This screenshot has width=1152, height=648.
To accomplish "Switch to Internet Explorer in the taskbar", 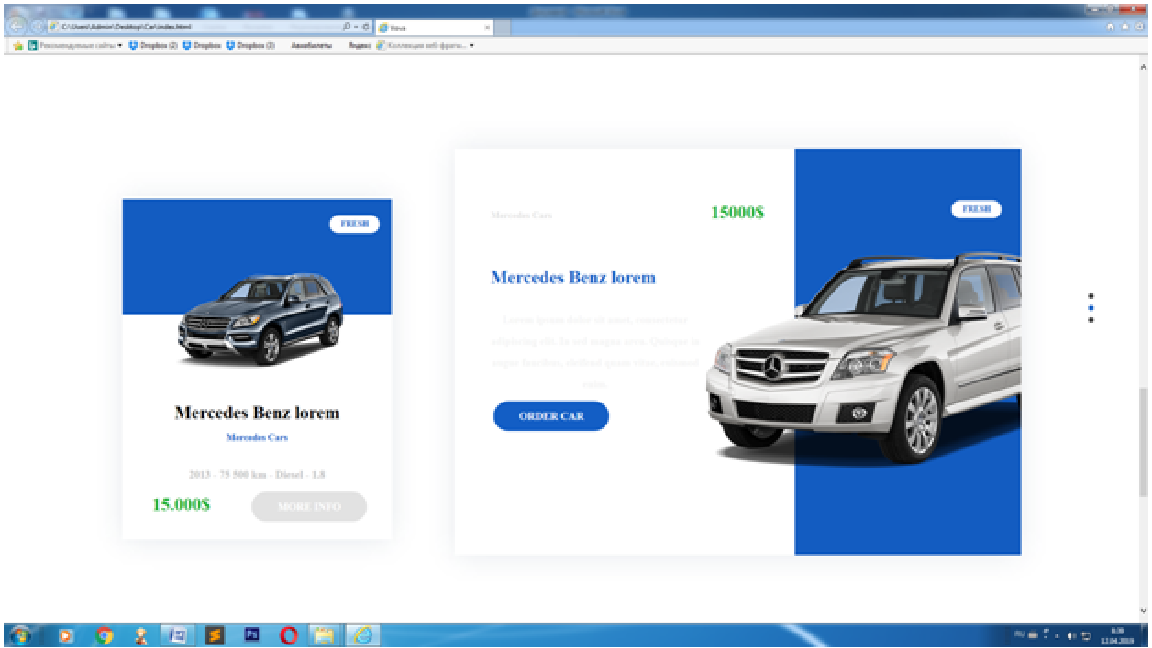I will 362,636.
